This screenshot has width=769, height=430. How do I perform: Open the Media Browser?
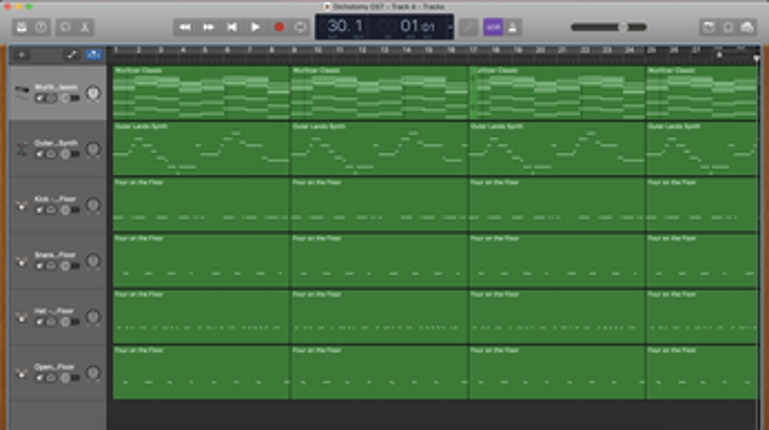(x=747, y=27)
